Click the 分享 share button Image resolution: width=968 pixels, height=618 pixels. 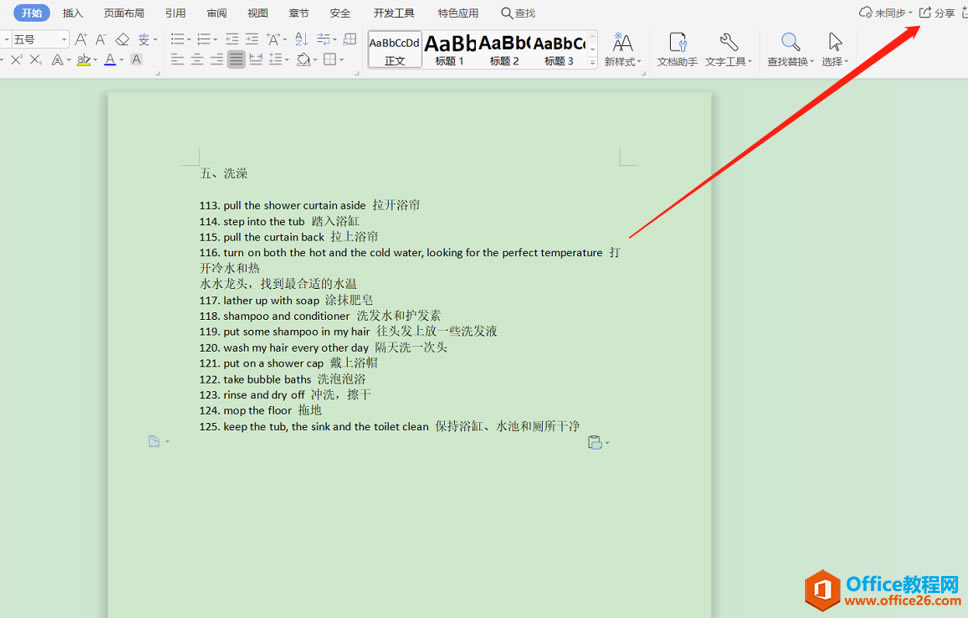pyautogui.click(x=937, y=13)
